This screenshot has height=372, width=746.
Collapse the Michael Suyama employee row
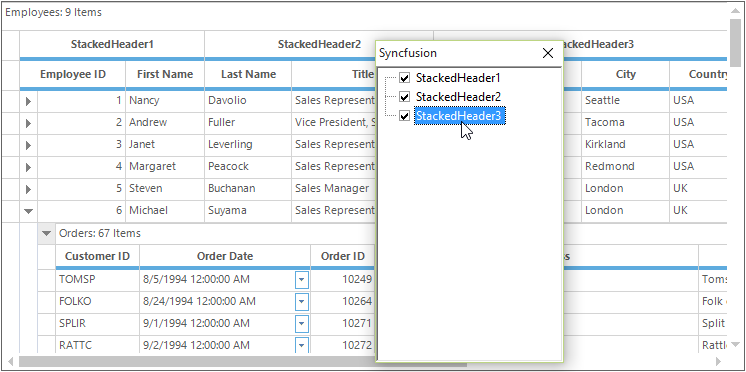tap(29, 211)
